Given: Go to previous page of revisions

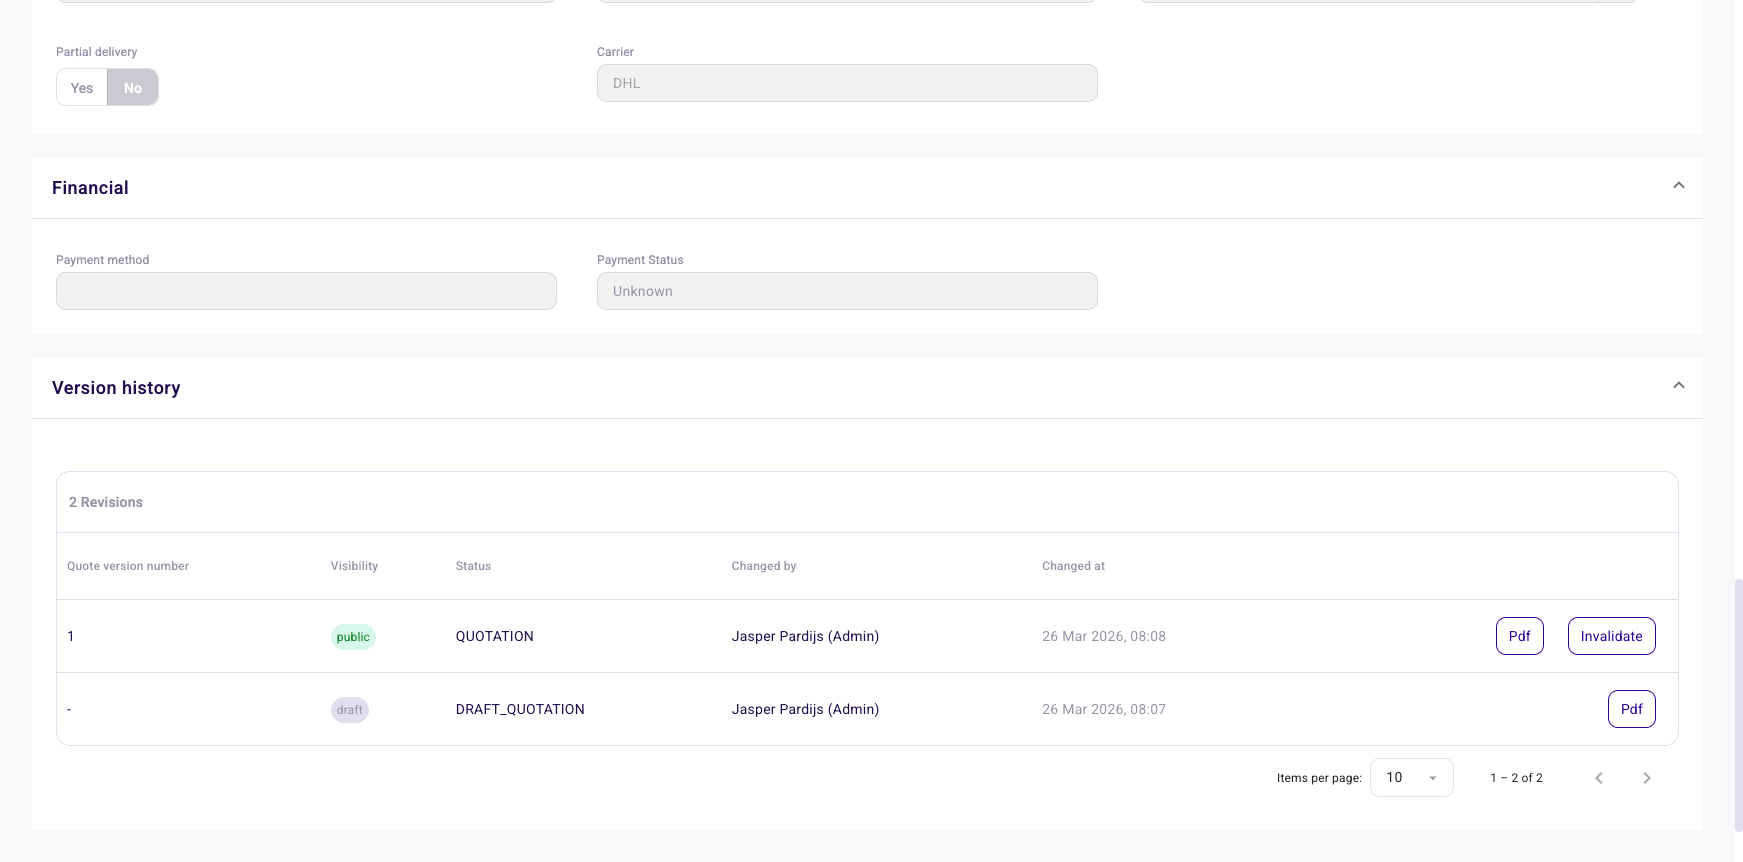Looking at the screenshot, I should pyautogui.click(x=1598, y=778).
